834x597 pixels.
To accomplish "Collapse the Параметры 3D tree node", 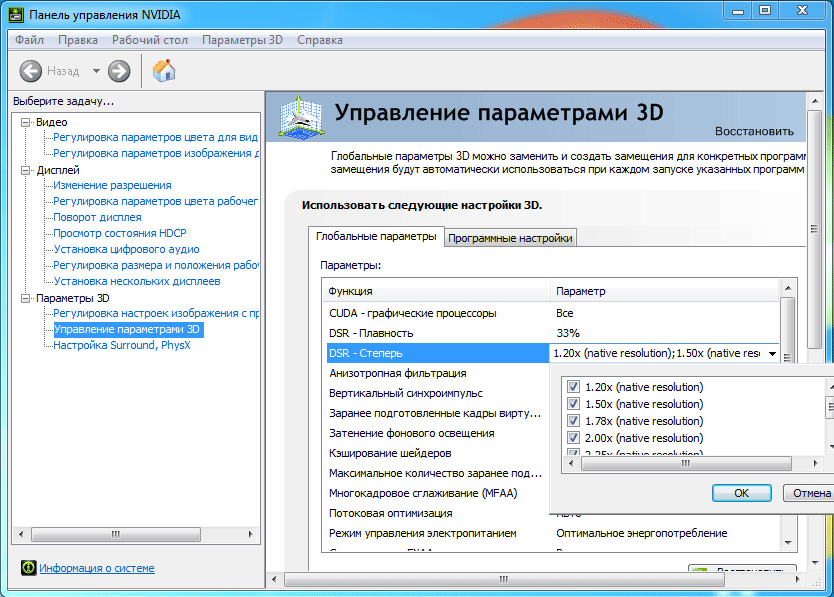I will [x=25, y=298].
